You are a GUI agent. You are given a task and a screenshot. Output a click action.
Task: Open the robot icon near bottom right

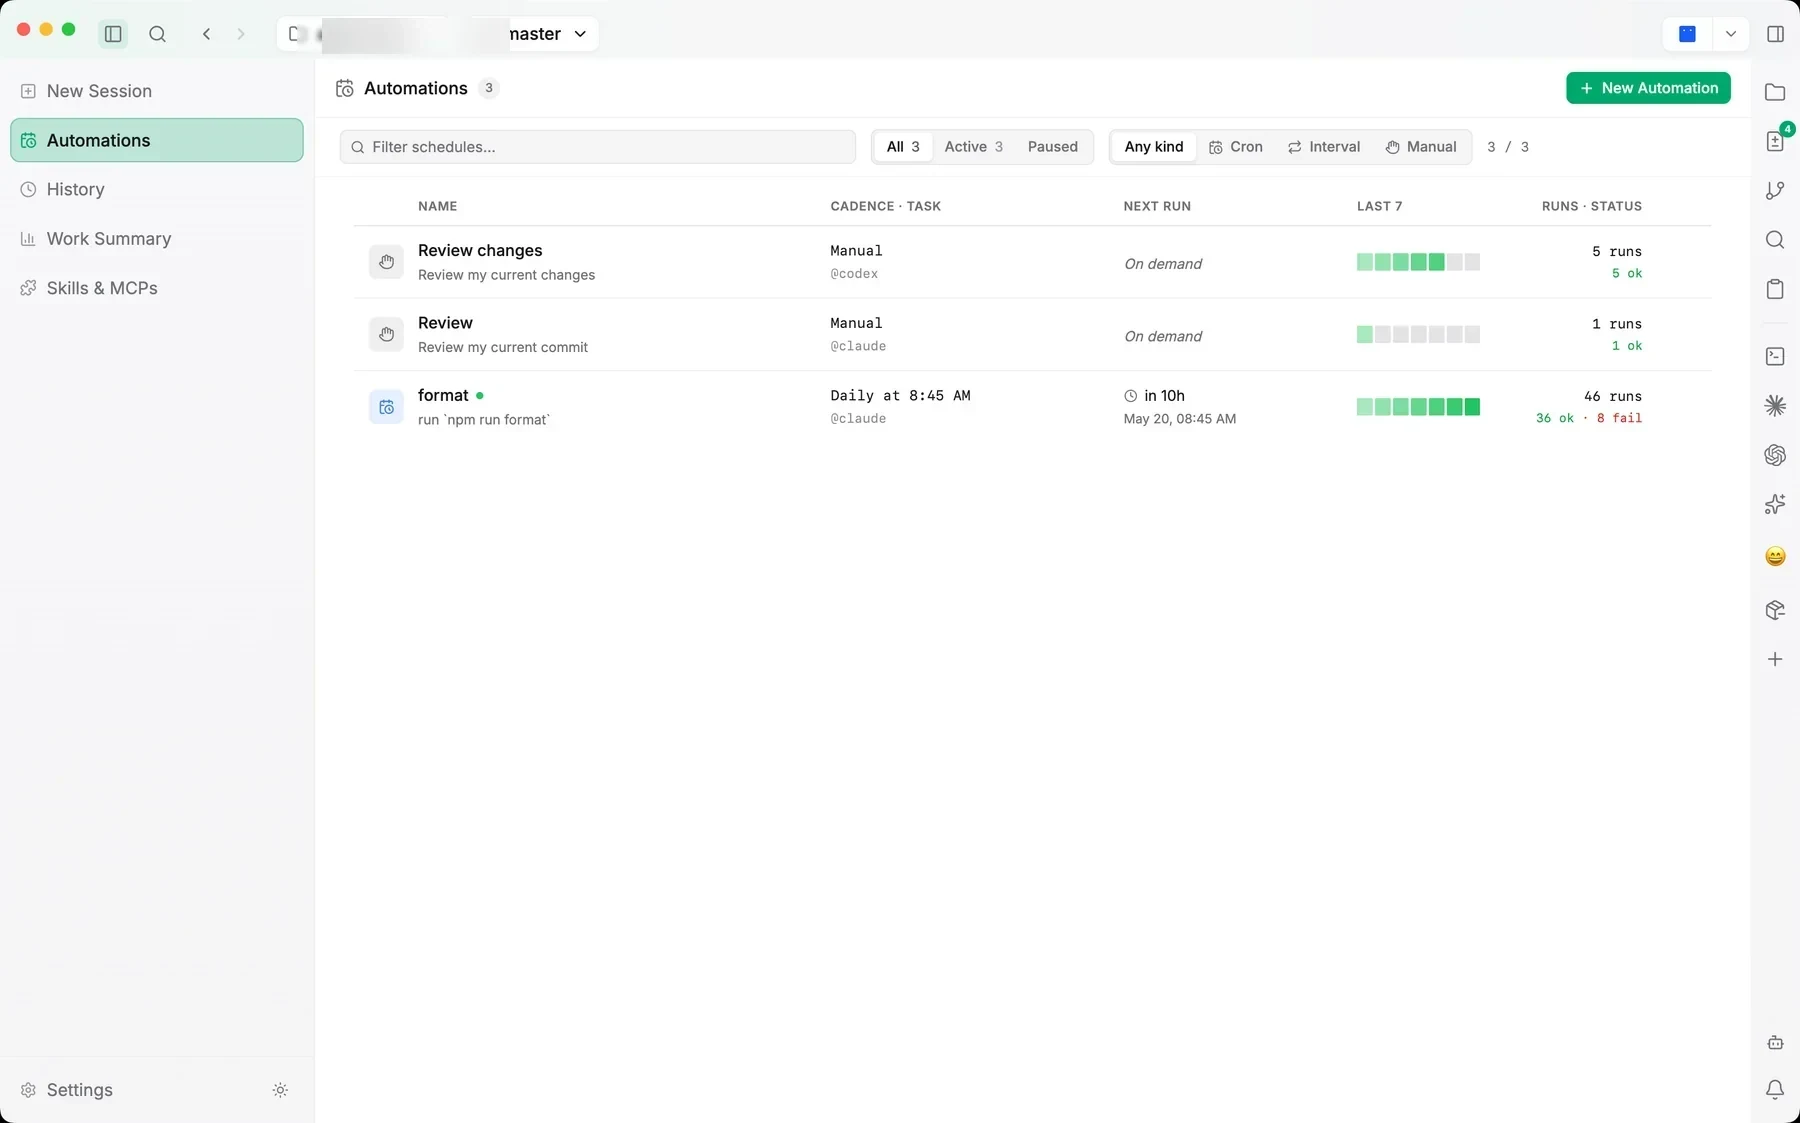point(1775,1042)
